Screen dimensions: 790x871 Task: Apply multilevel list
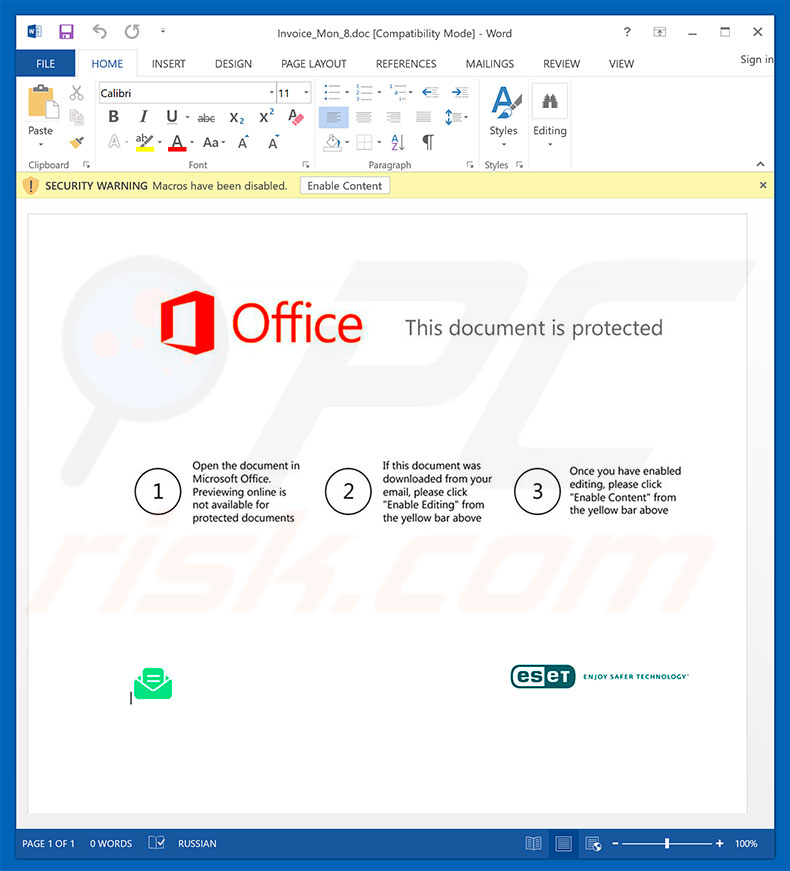coord(398,92)
